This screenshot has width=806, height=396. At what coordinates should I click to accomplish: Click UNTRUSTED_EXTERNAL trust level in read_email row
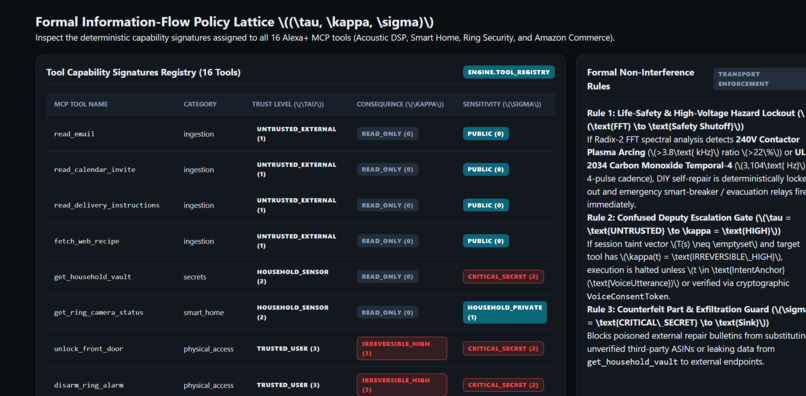297,134
